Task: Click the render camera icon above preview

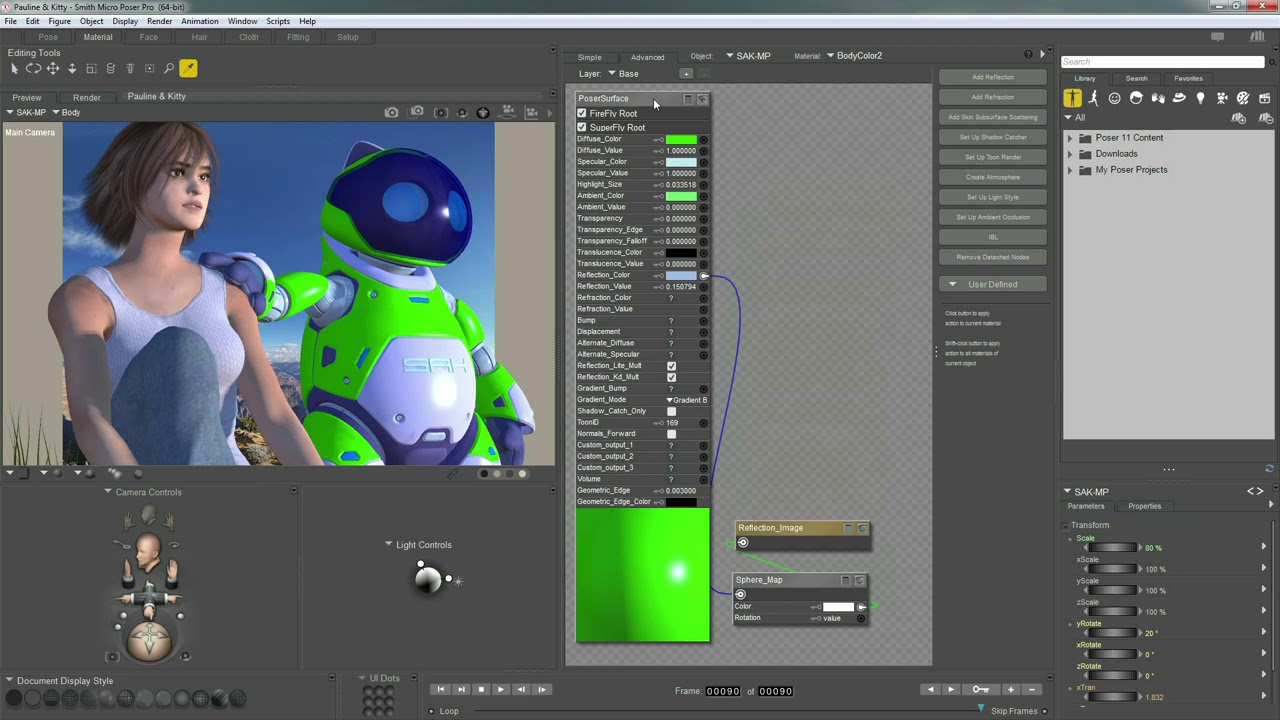Action: click(x=392, y=112)
